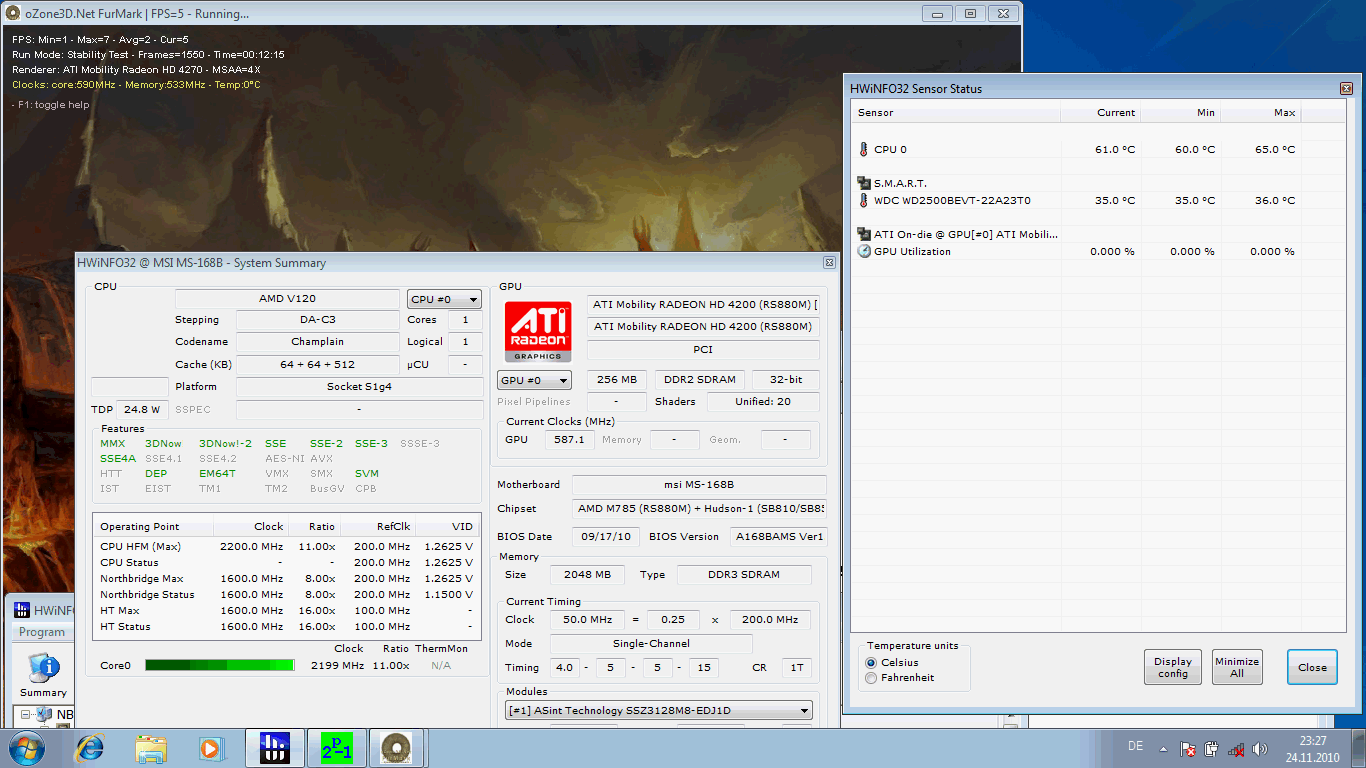Click the DE language indicator

coord(1135,747)
